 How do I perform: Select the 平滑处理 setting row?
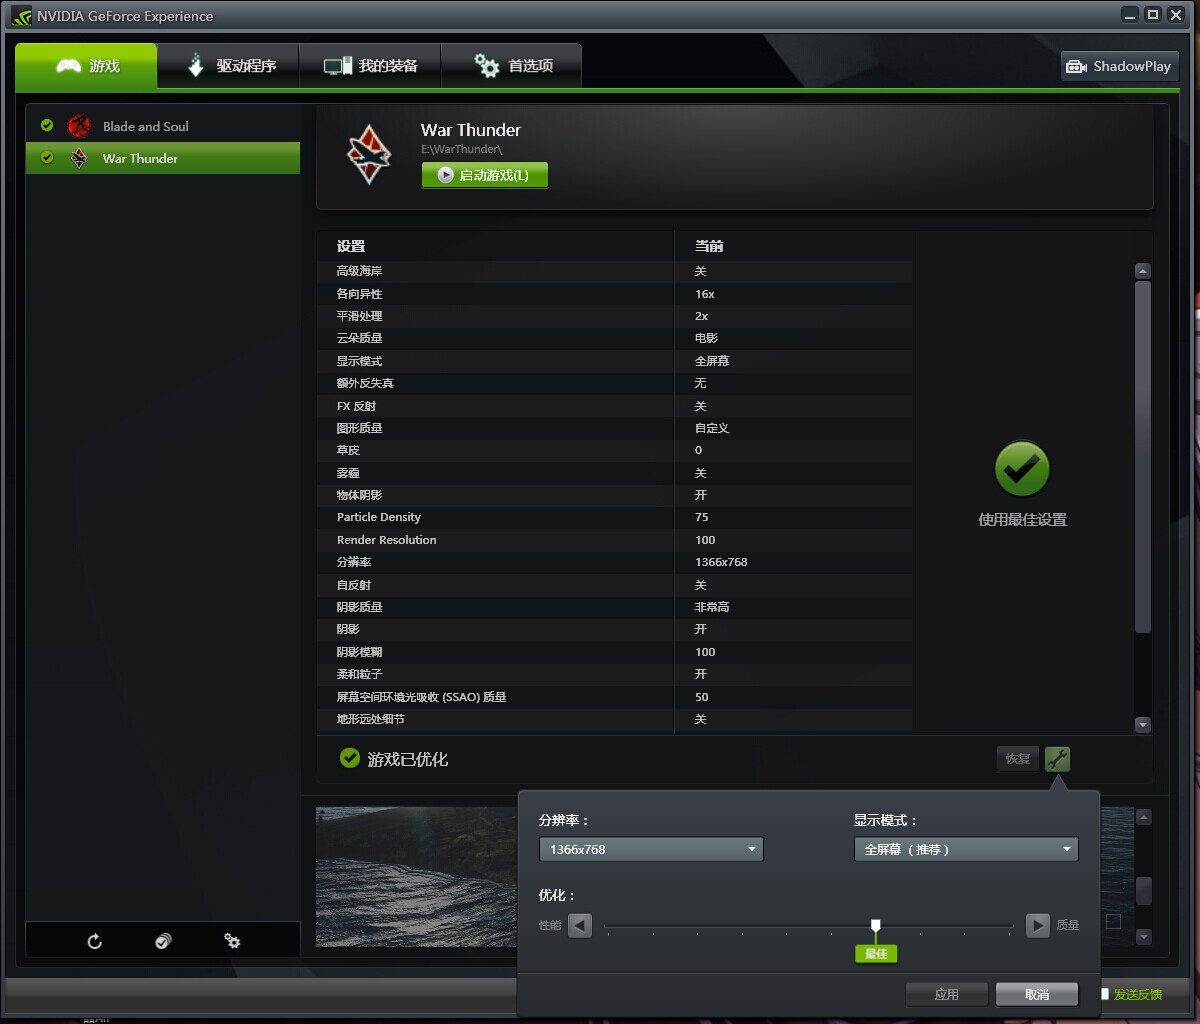pos(614,316)
